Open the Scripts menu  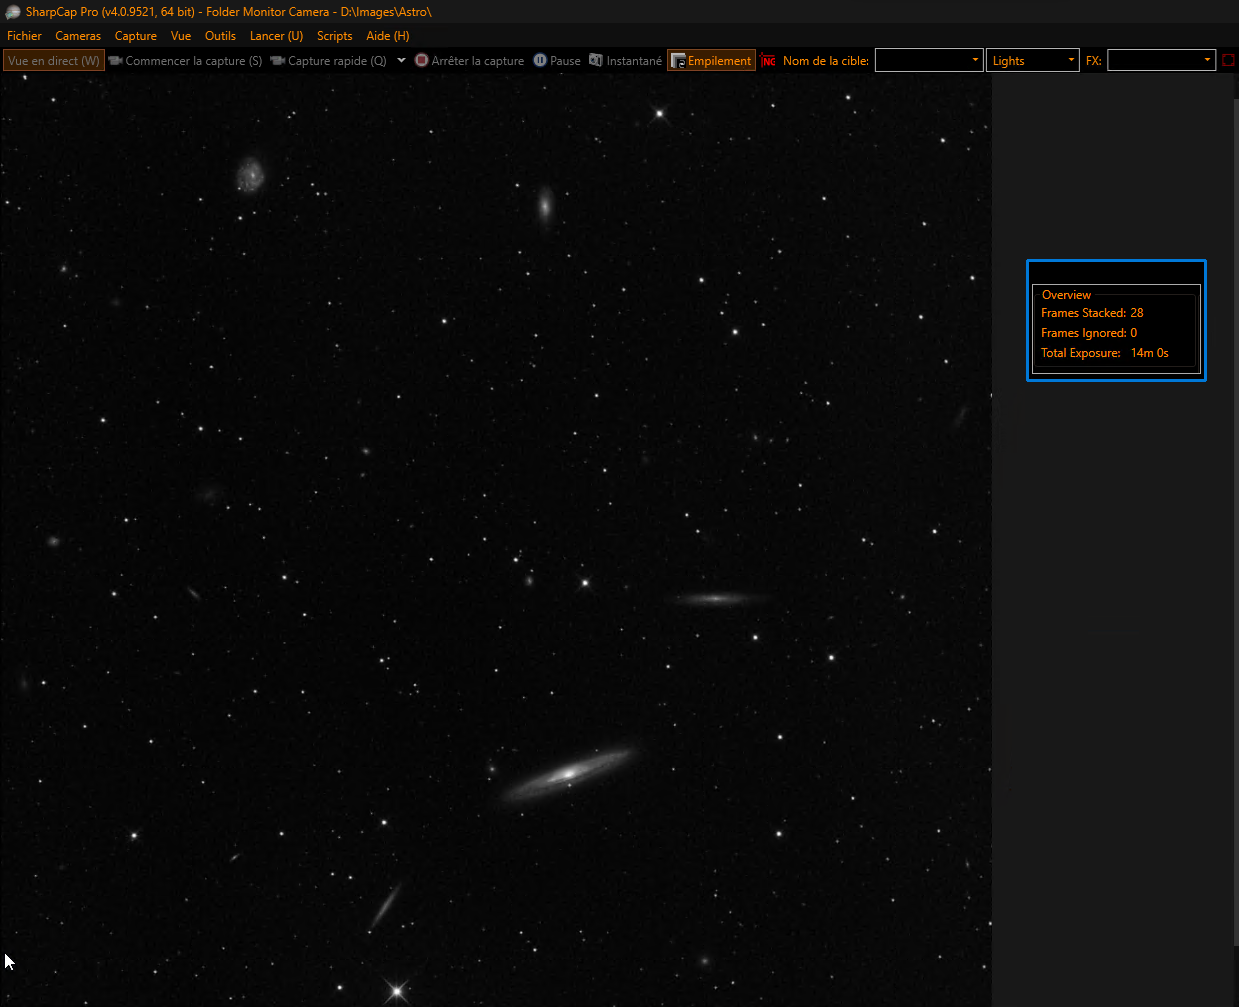335,36
